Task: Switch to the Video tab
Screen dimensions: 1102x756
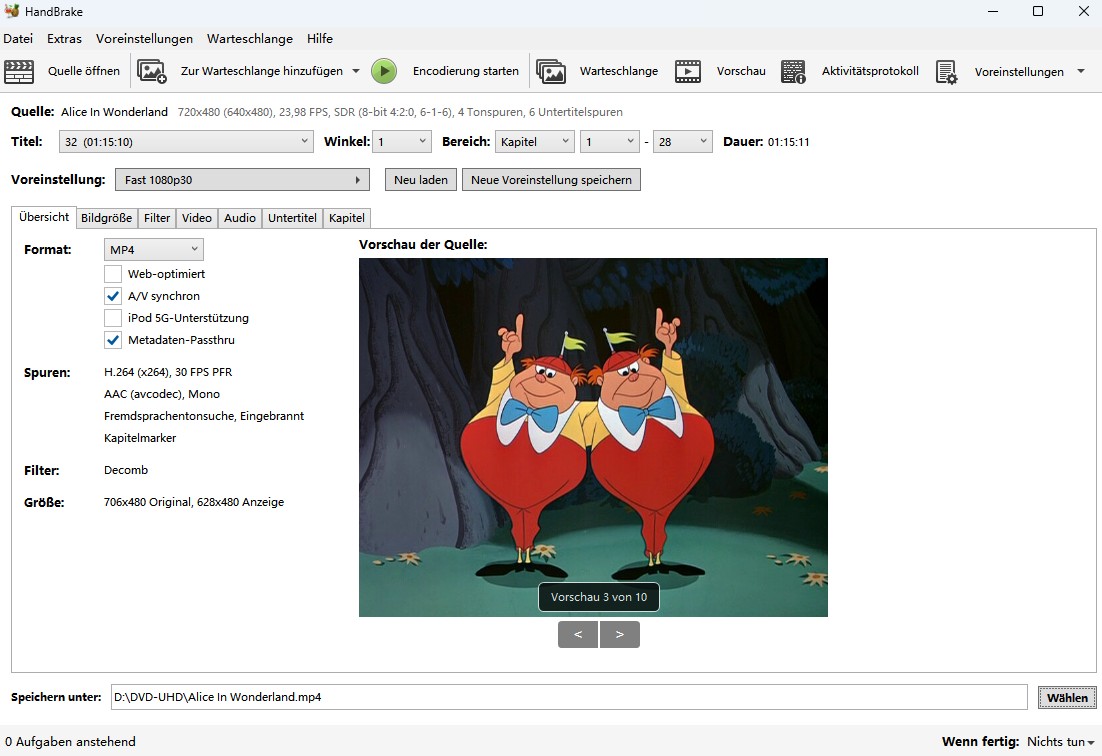Action: coord(197,218)
